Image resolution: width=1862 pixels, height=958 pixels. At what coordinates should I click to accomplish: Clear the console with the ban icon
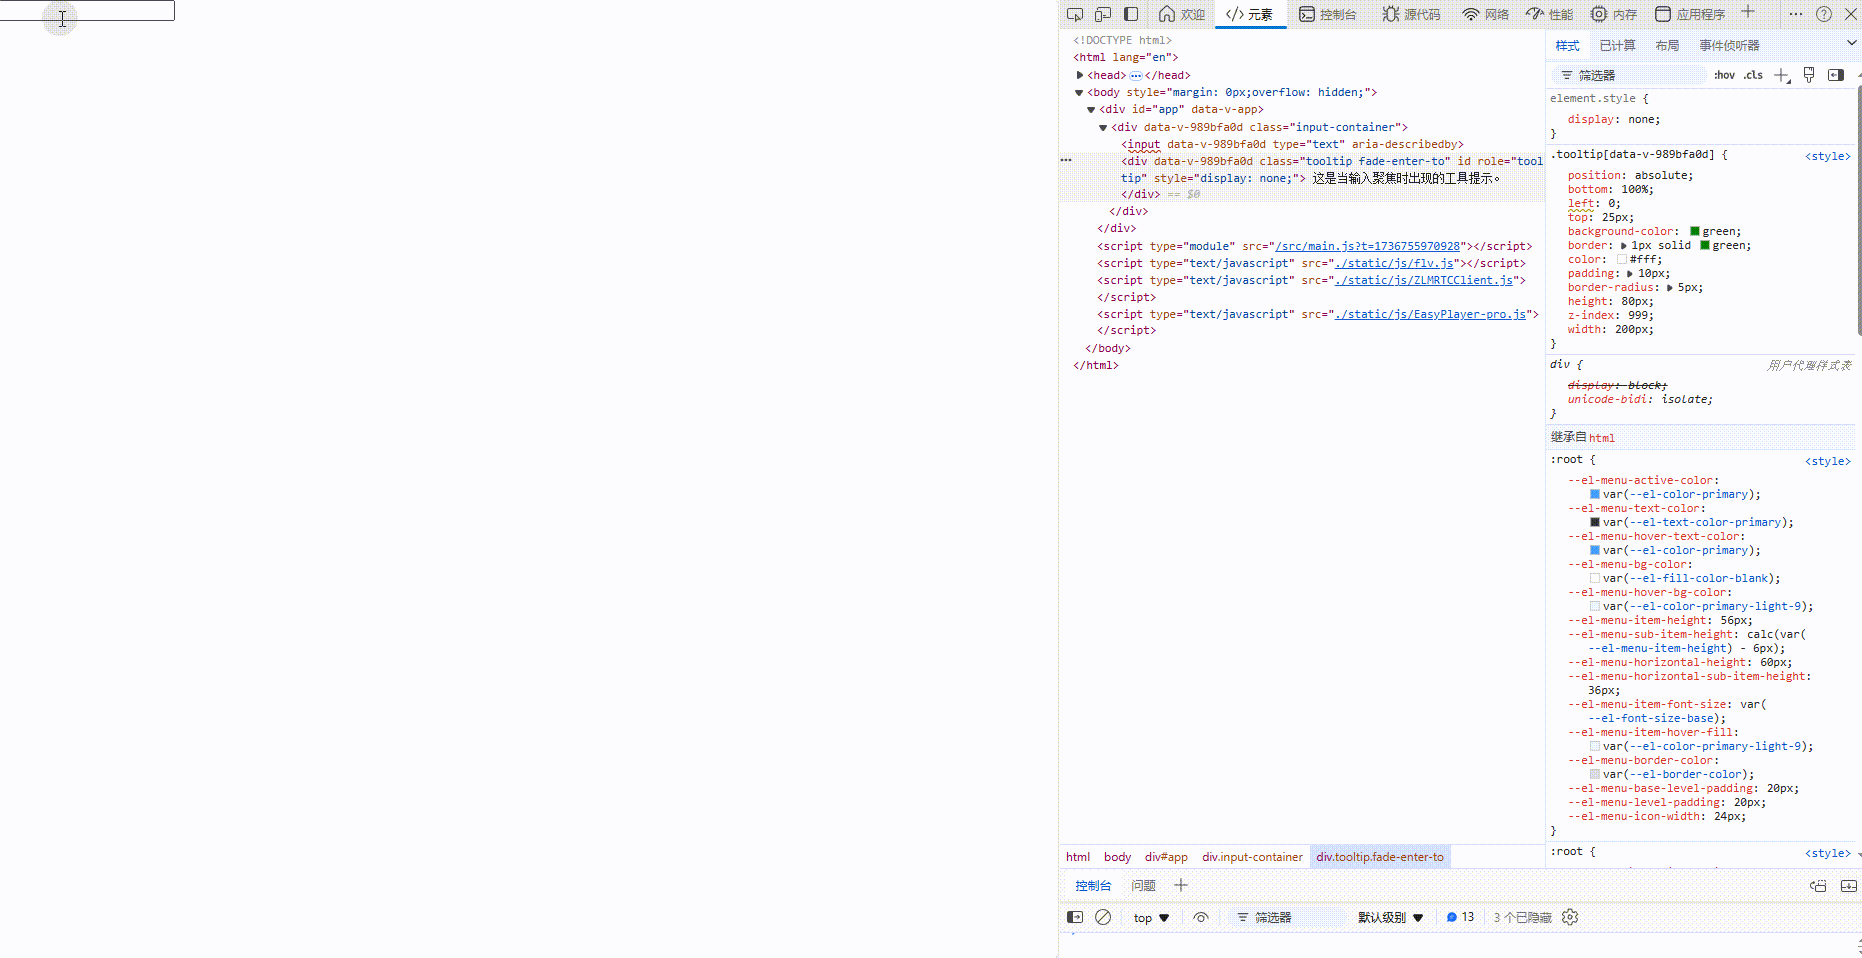[1103, 917]
